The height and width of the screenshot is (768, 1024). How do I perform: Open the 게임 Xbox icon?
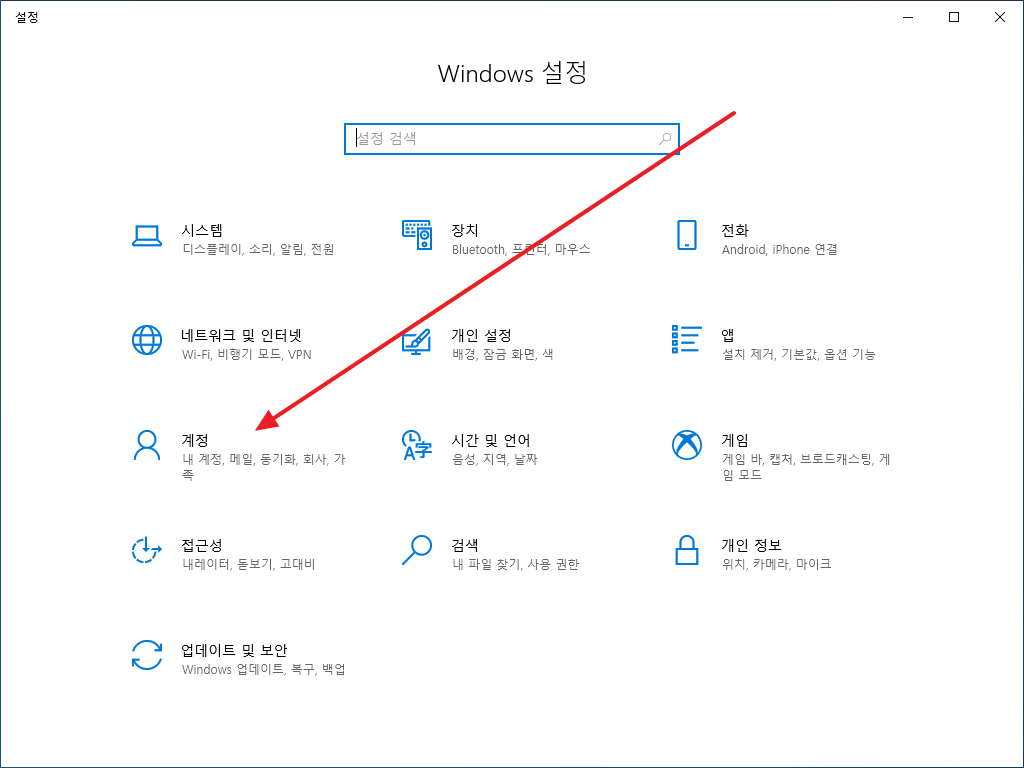click(686, 445)
